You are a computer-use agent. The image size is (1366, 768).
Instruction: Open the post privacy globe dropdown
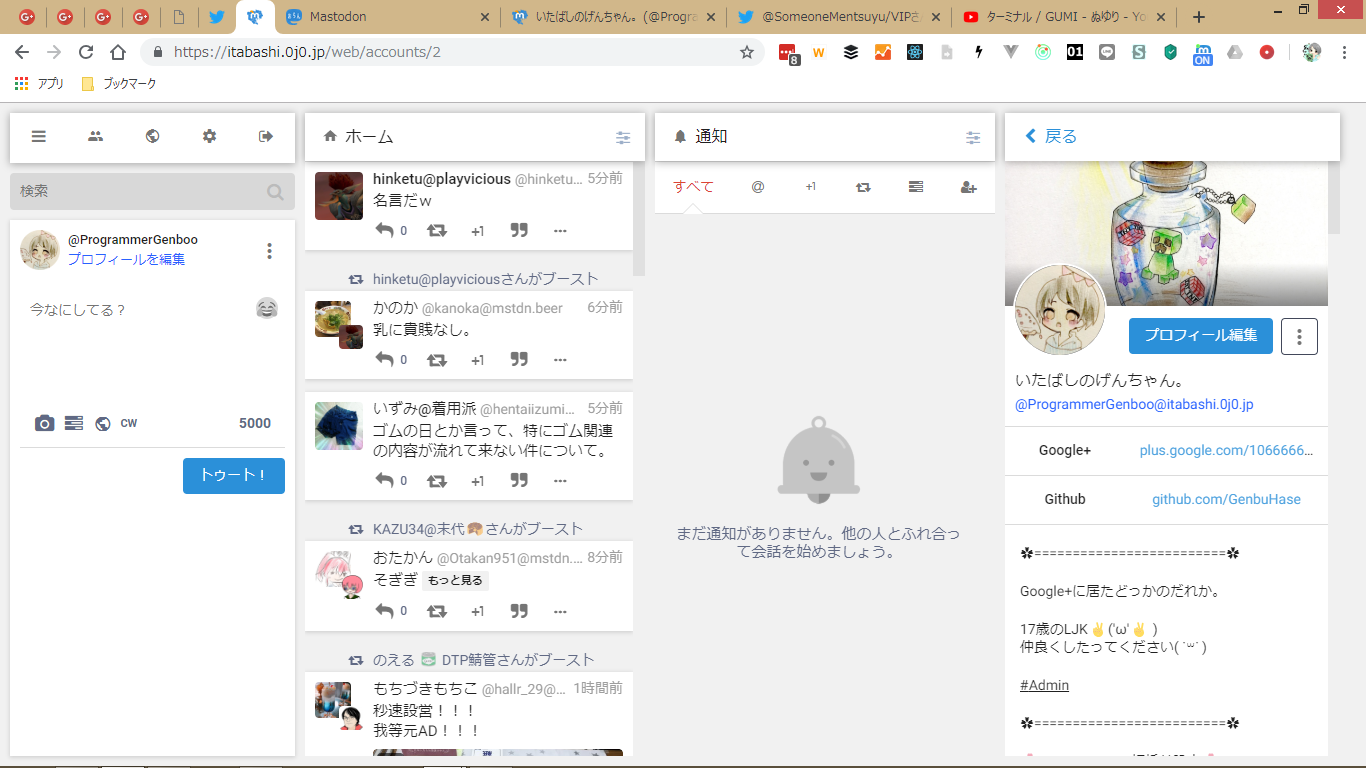(x=102, y=424)
